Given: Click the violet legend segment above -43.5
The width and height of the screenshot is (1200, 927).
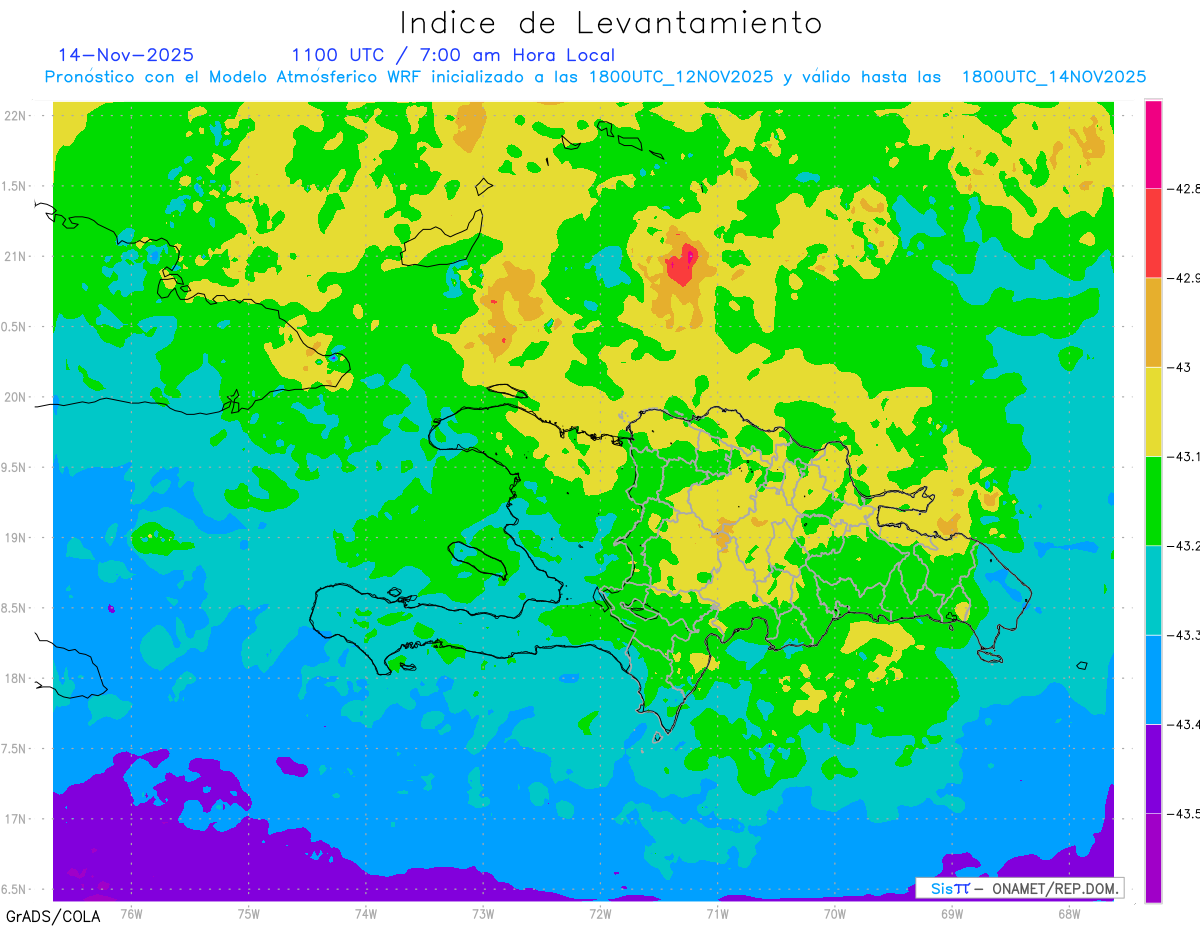Looking at the screenshot, I should click(x=1153, y=768).
